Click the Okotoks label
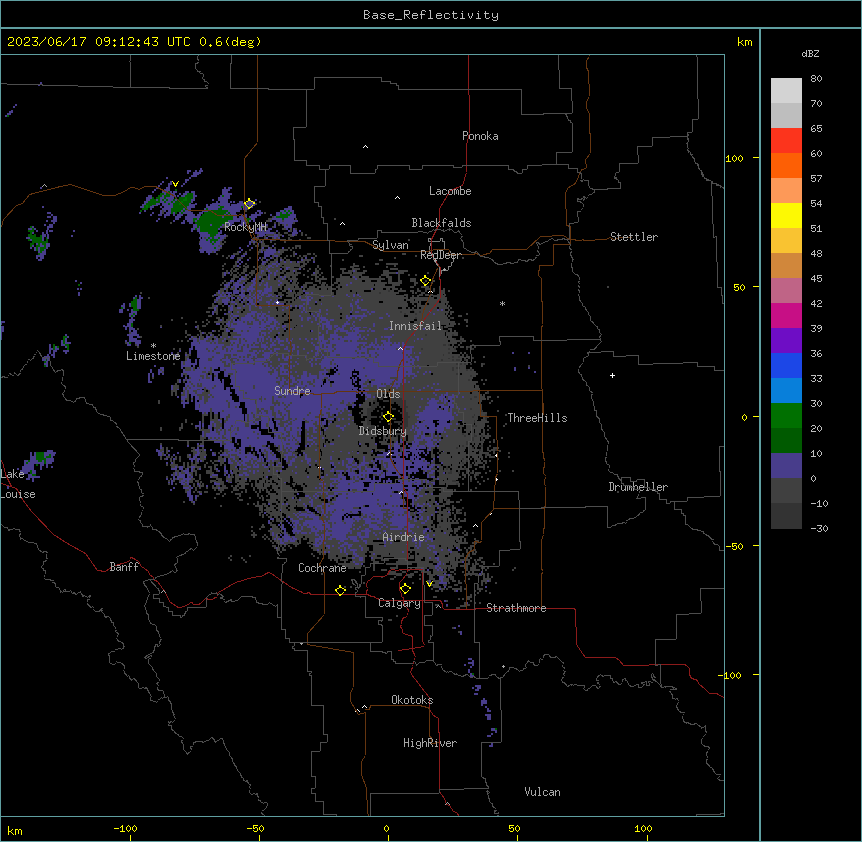Image resolution: width=862 pixels, height=842 pixels. 412,700
